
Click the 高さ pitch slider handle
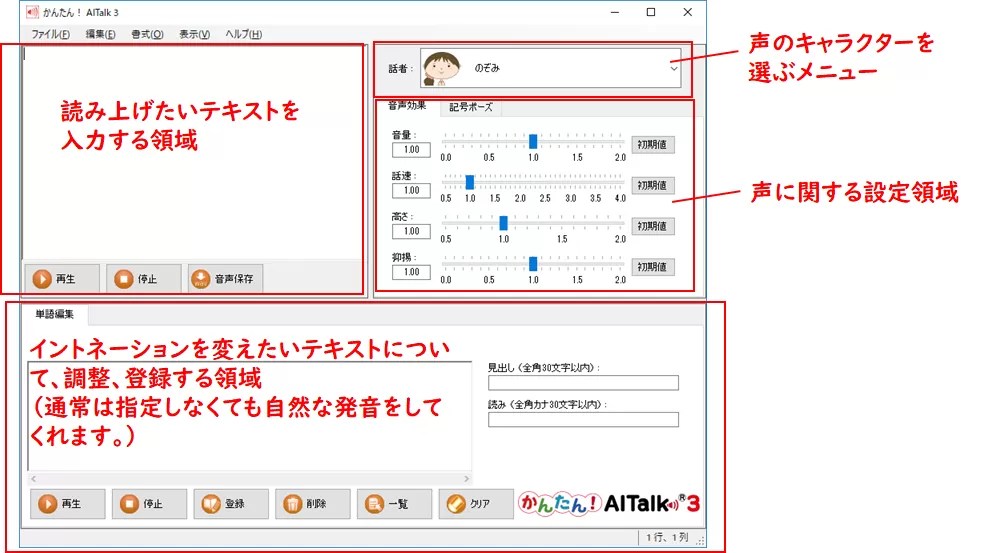(x=503, y=223)
